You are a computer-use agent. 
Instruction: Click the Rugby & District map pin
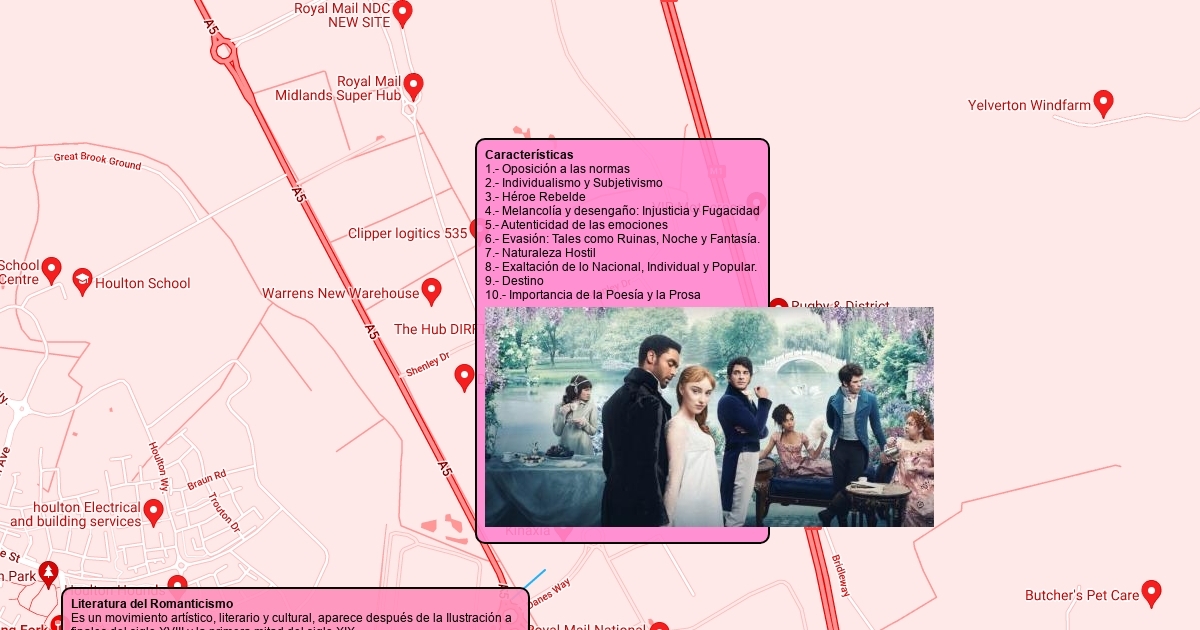point(778,305)
